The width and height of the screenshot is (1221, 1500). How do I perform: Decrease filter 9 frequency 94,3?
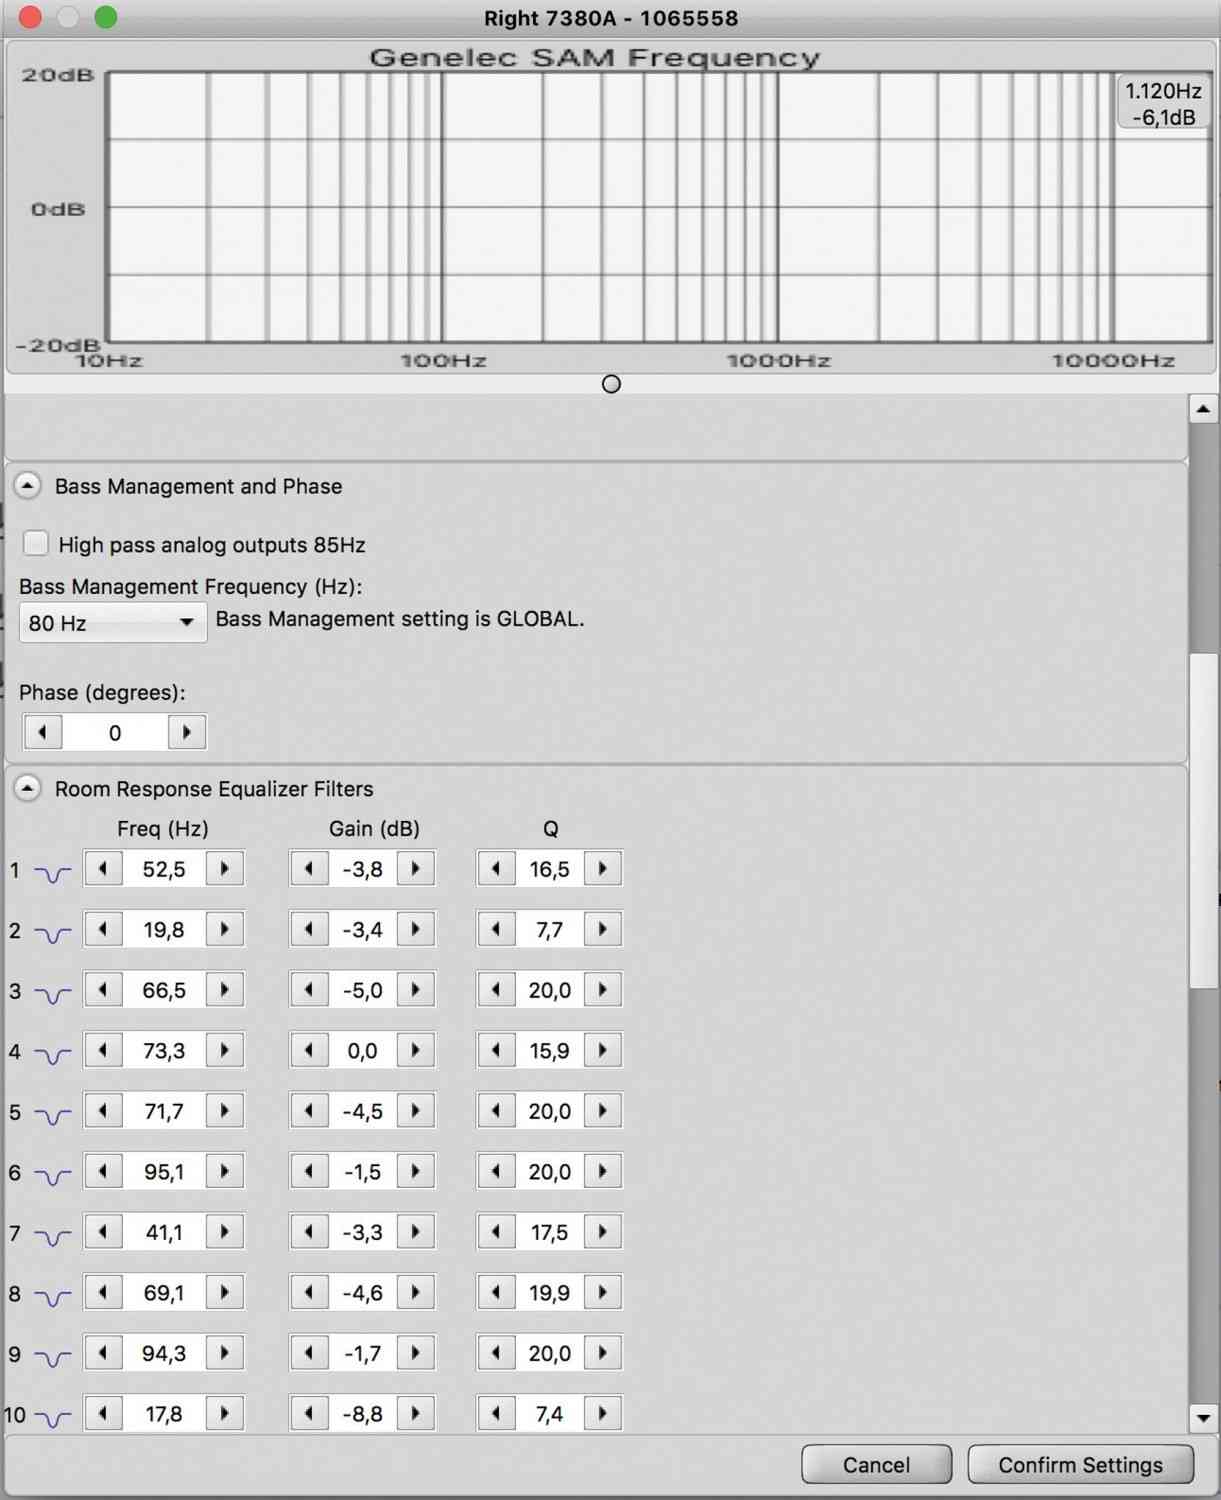coord(103,1352)
